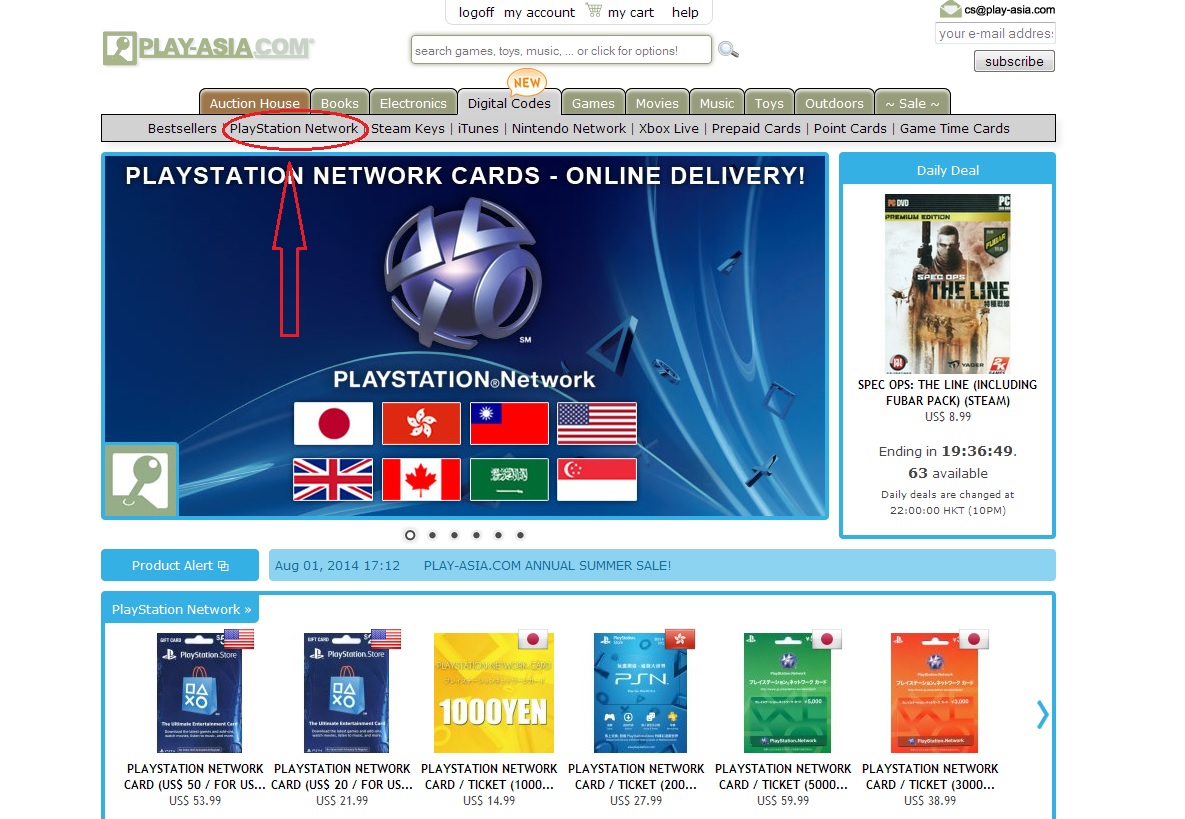The width and height of the screenshot is (1185, 819).
Task: Show next products with right chevron
Action: (x=1042, y=713)
